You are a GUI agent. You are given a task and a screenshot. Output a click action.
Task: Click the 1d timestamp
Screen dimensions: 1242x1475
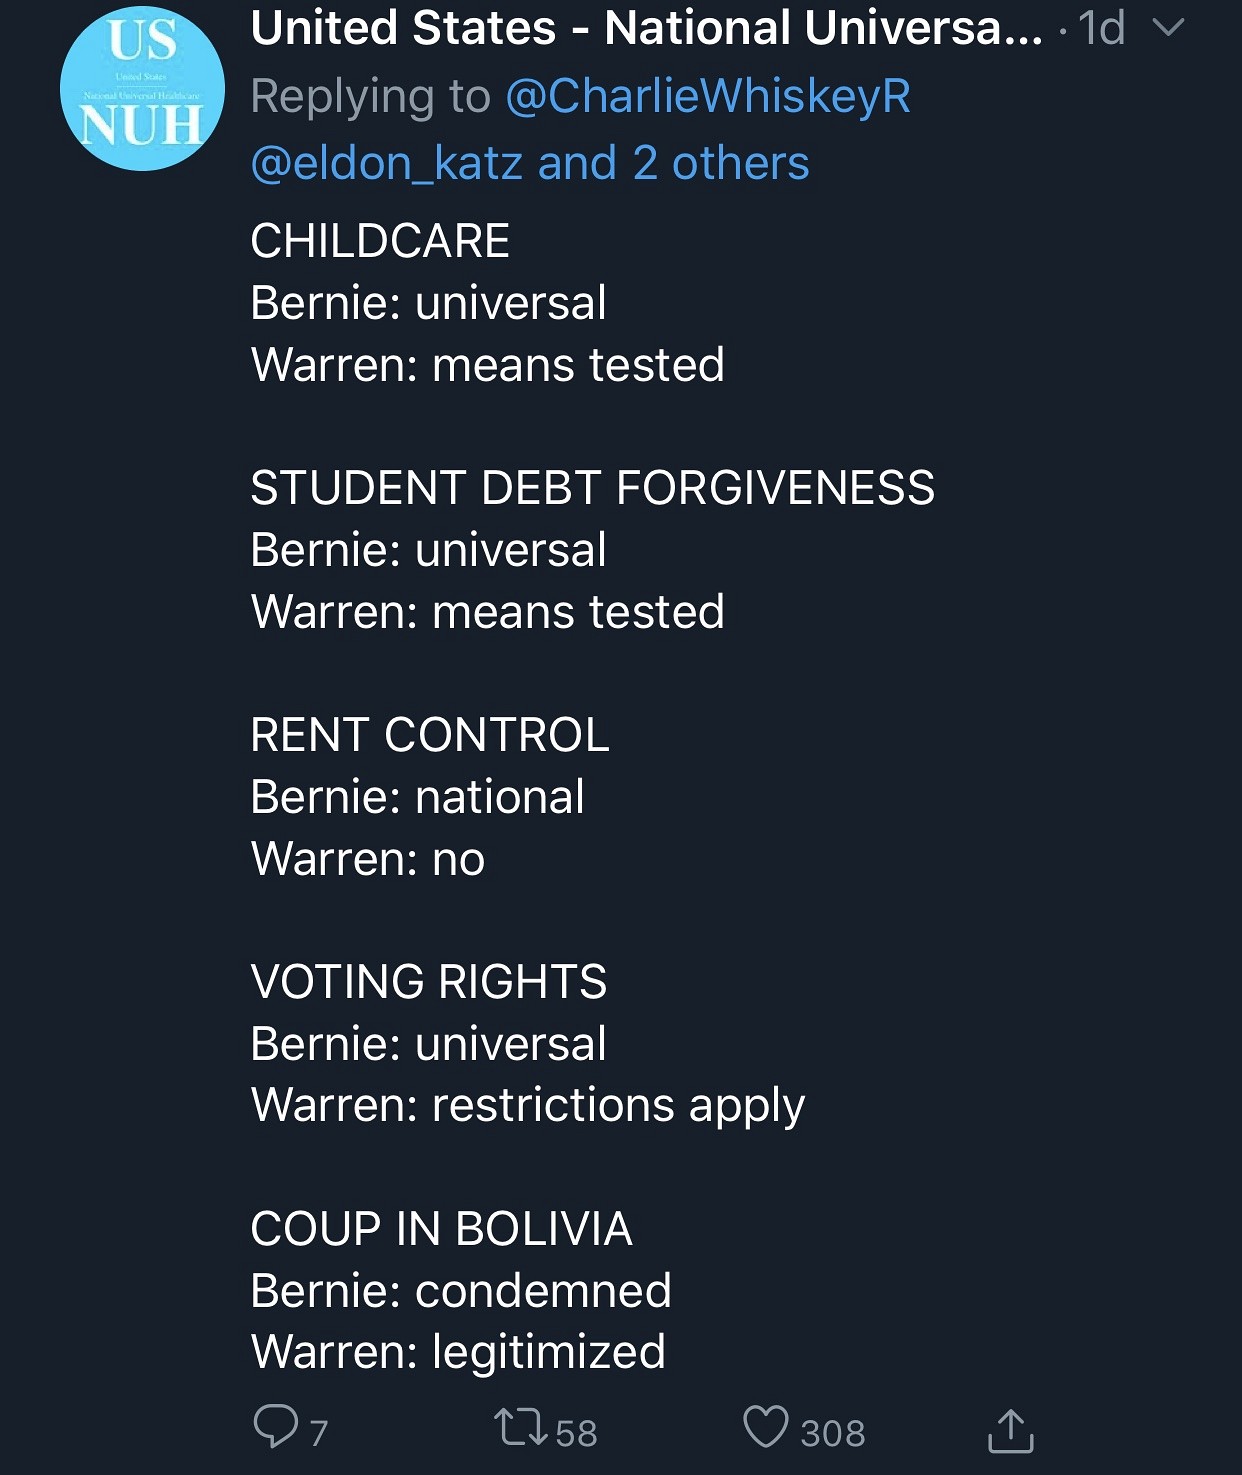pyautogui.click(x=1101, y=28)
